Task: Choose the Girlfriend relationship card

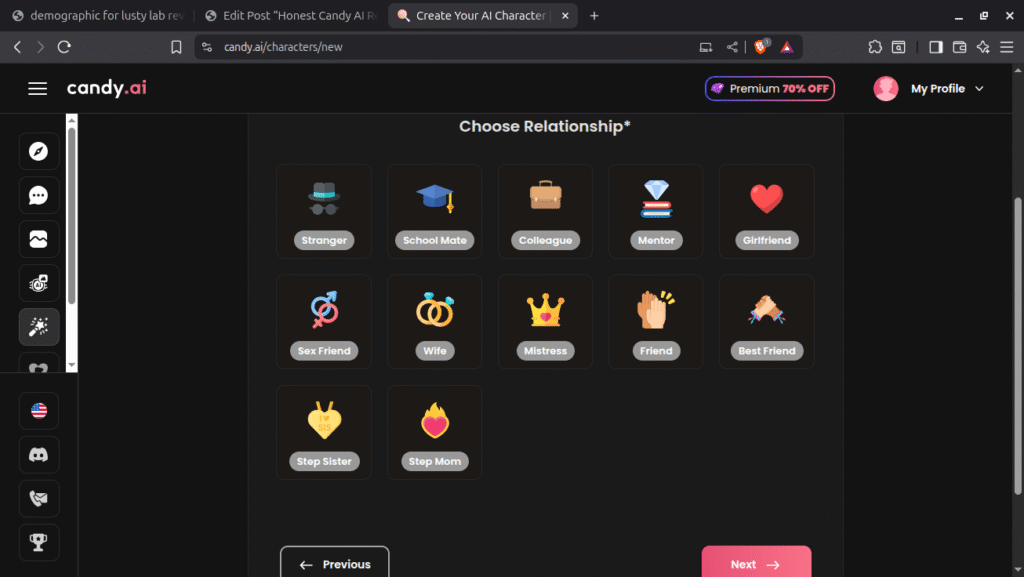Action: (x=767, y=211)
